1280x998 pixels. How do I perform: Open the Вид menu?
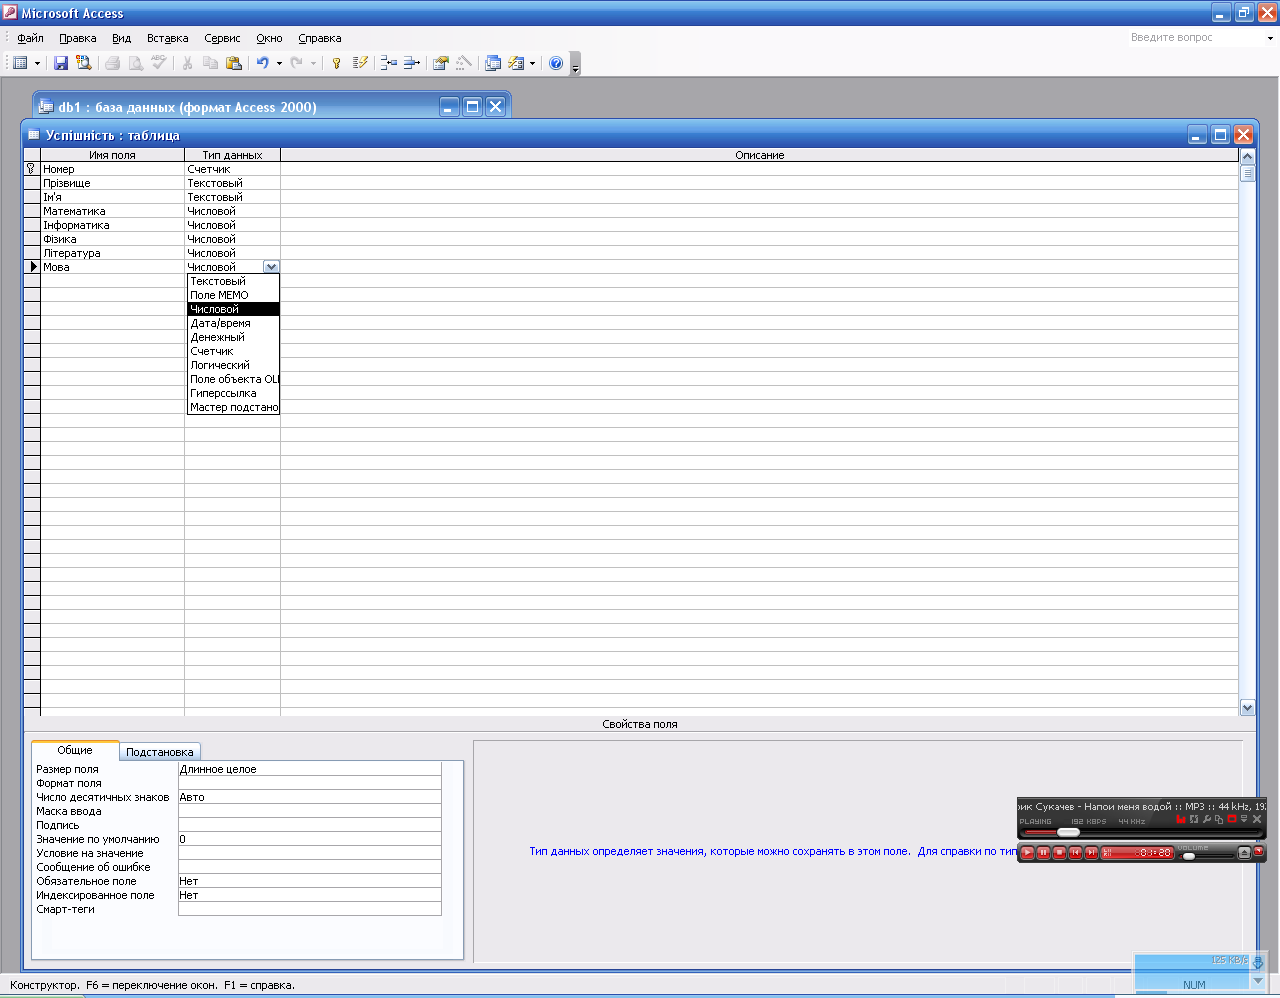click(x=121, y=38)
